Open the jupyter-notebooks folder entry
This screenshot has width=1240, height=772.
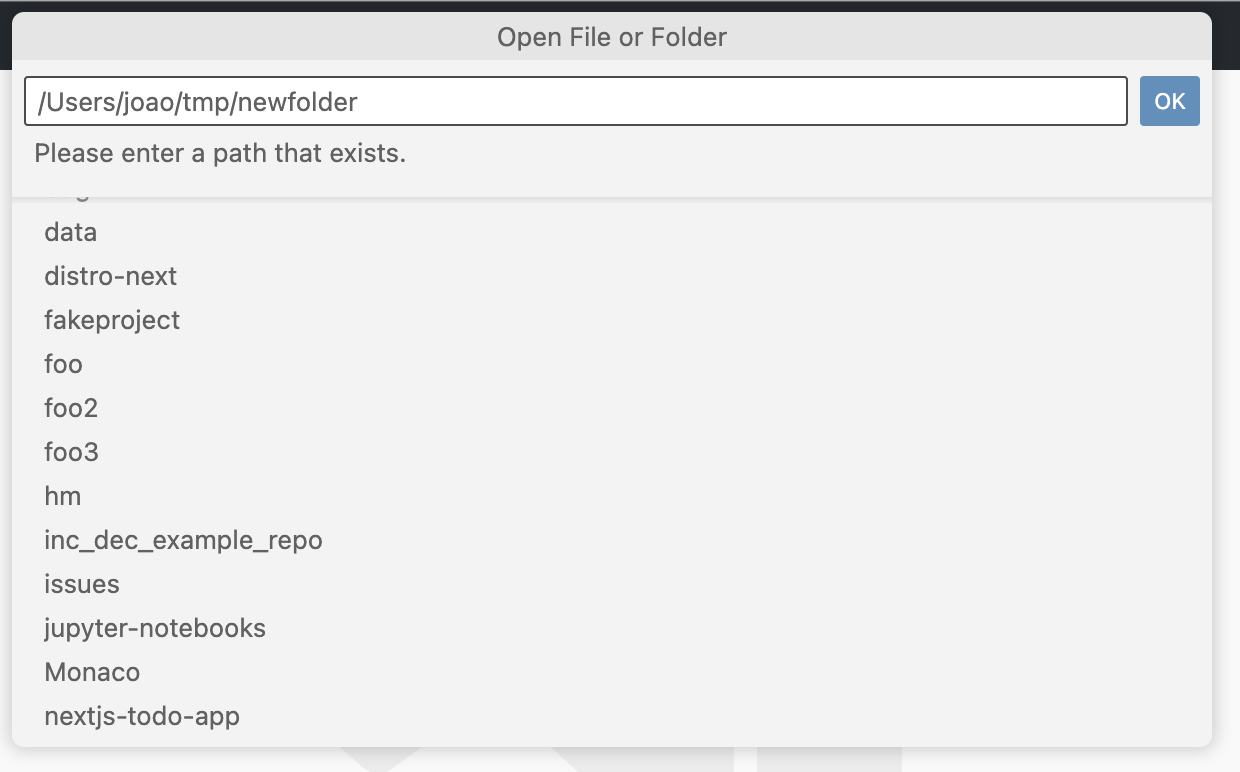click(155, 628)
